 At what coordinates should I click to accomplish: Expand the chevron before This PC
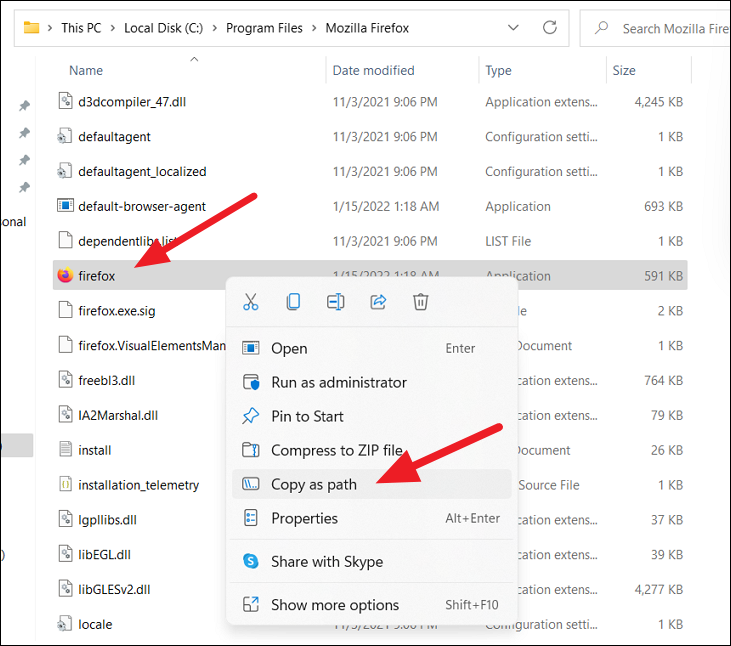(x=50, y=28)
